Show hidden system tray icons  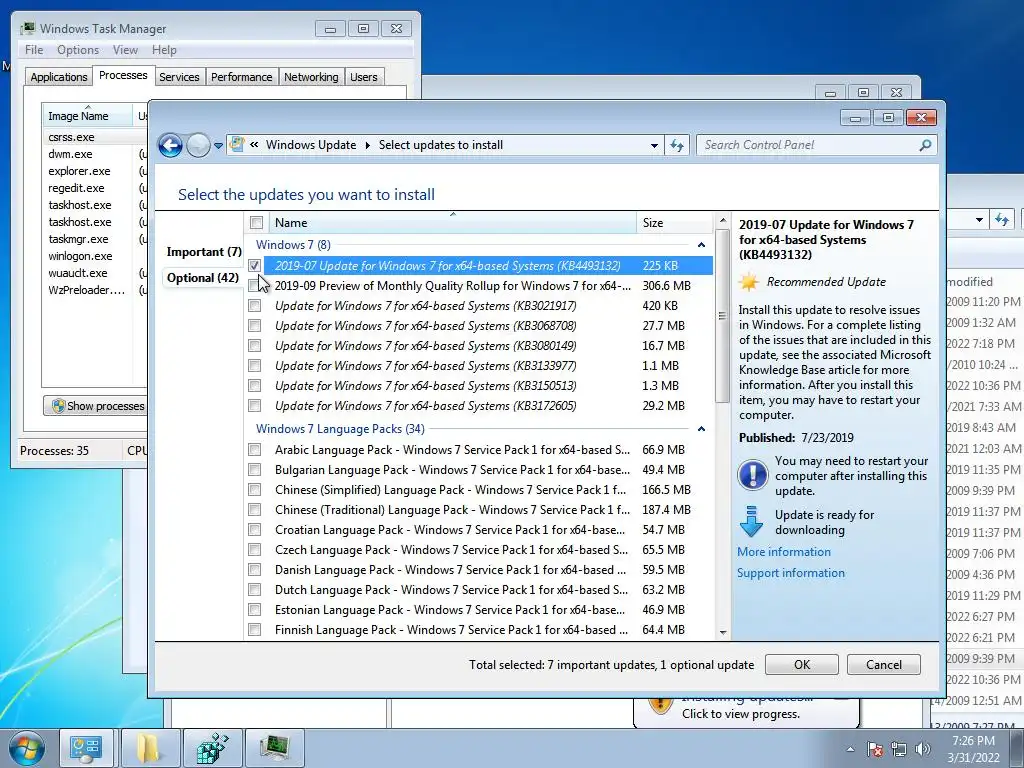pyautogui.click(x=850, y=749)
